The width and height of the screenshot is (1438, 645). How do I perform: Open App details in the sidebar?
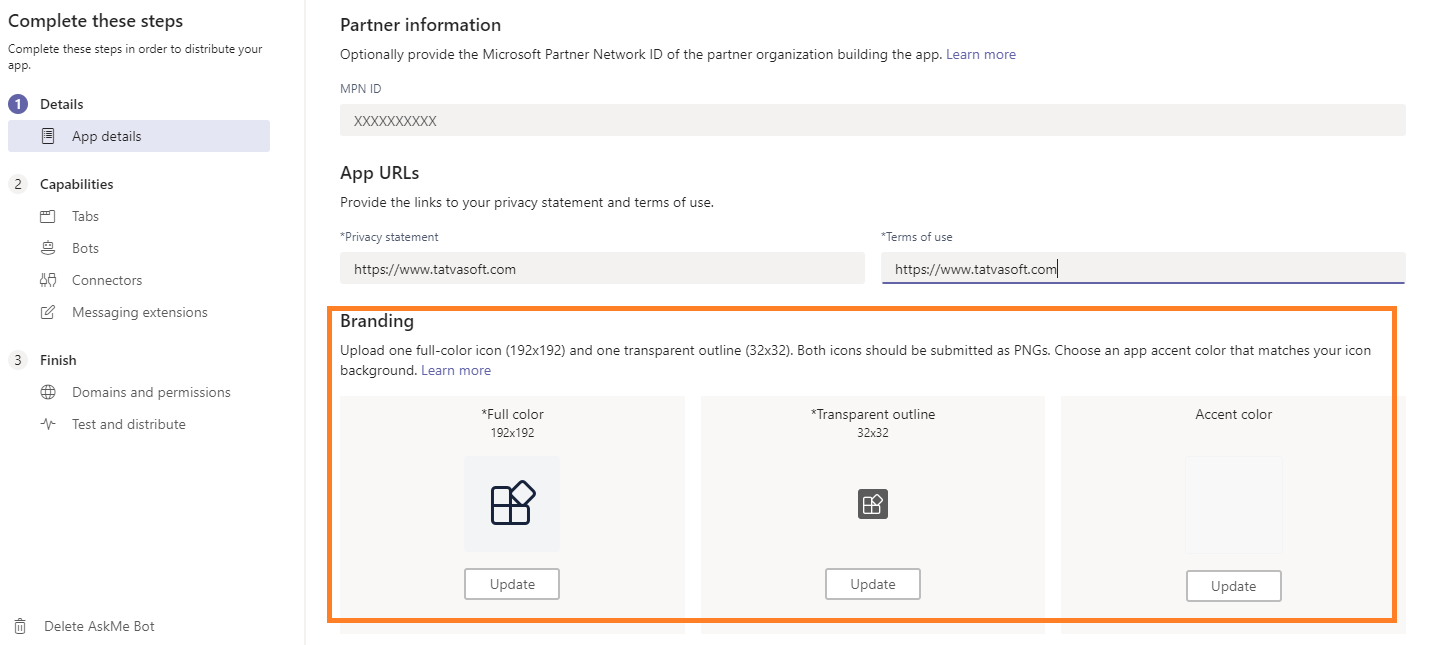139,136
